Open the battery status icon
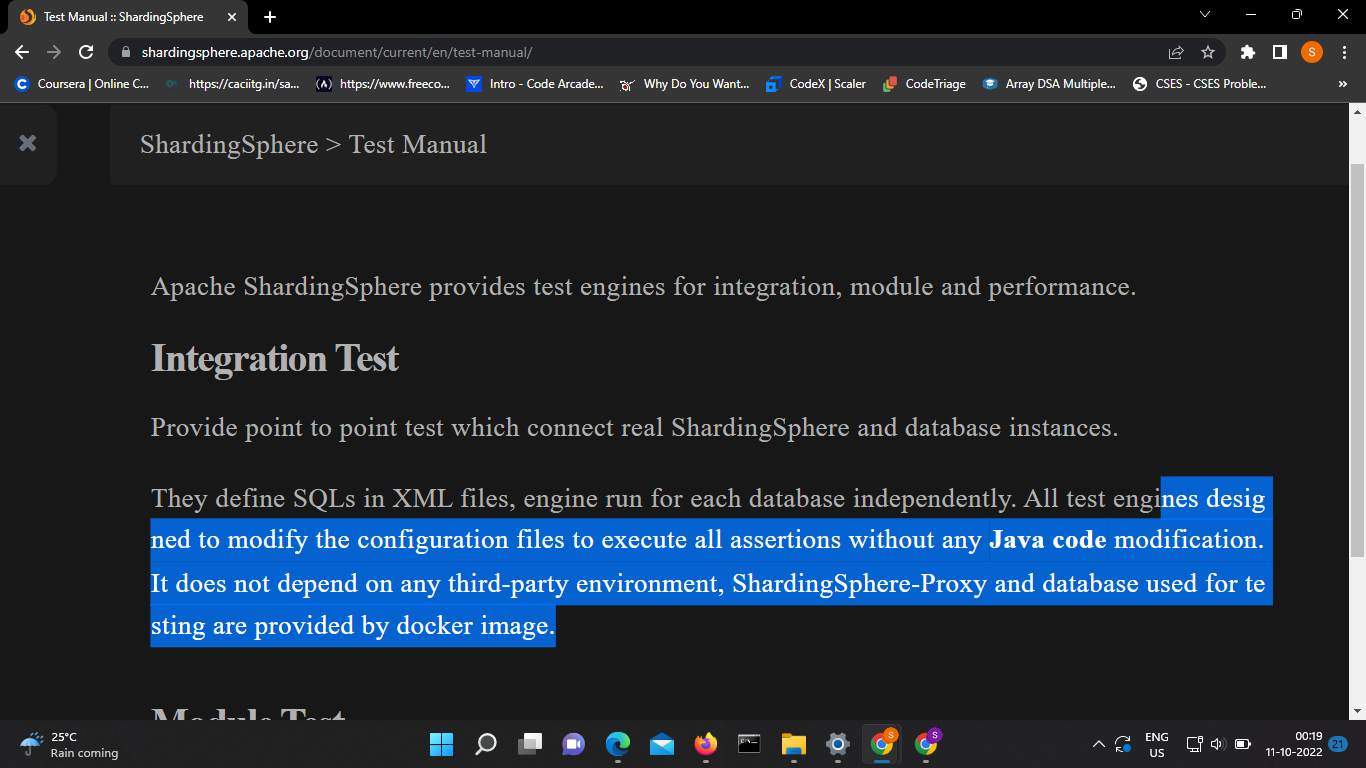This screenshot has width=1366, height=768. [1243, 744]
